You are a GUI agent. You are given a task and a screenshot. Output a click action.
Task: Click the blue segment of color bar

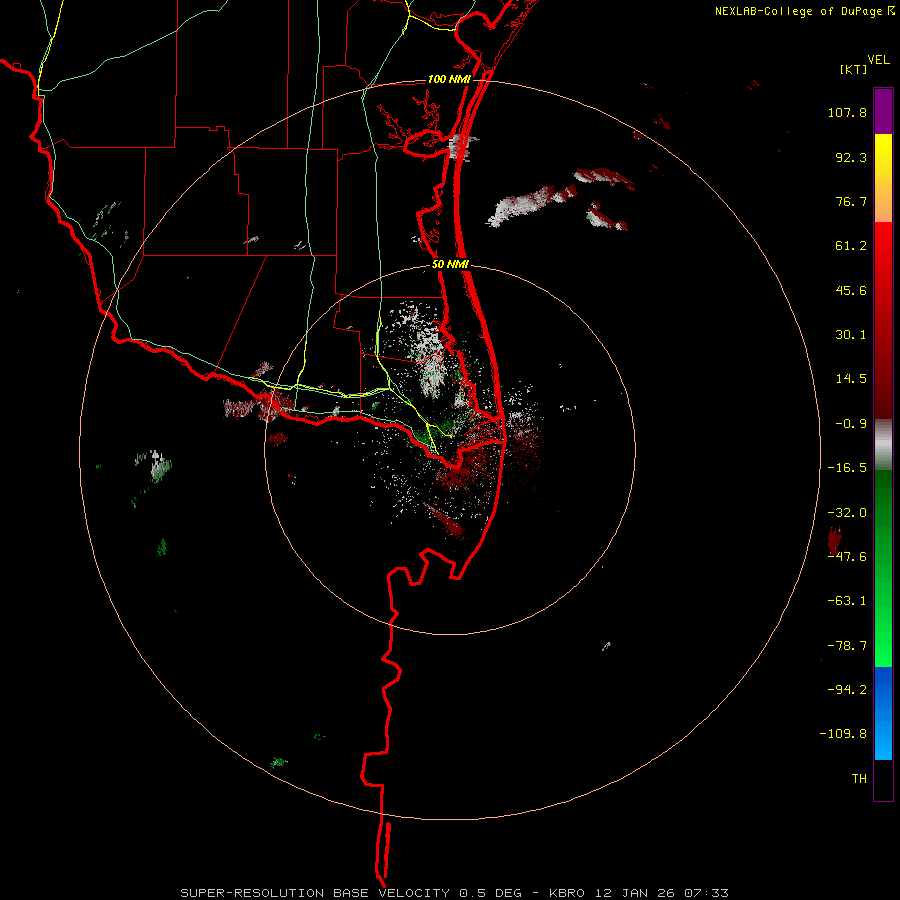(883, 713)
